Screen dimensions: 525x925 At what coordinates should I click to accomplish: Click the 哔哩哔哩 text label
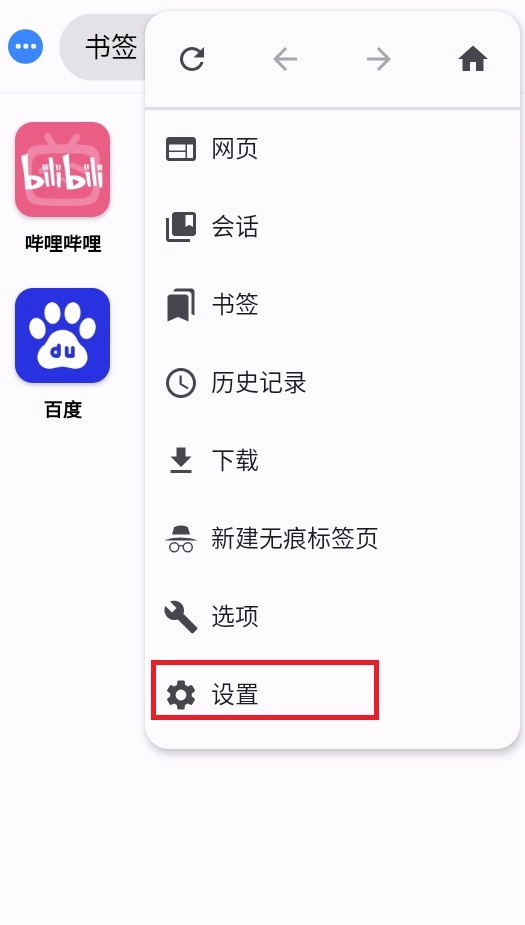pyautogui.click(x=63, y=243)
